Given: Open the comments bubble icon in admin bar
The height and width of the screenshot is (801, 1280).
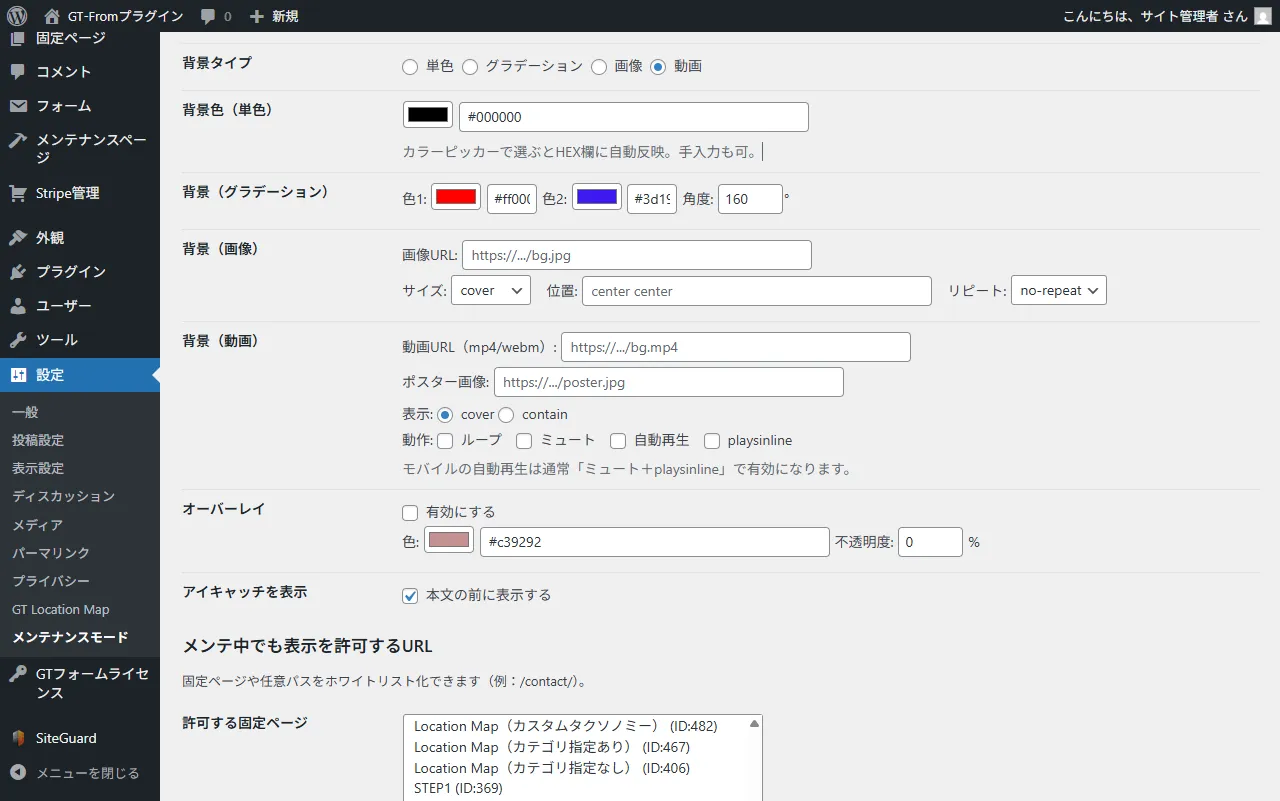Looking at the screenshot, I should pos(208,16).
